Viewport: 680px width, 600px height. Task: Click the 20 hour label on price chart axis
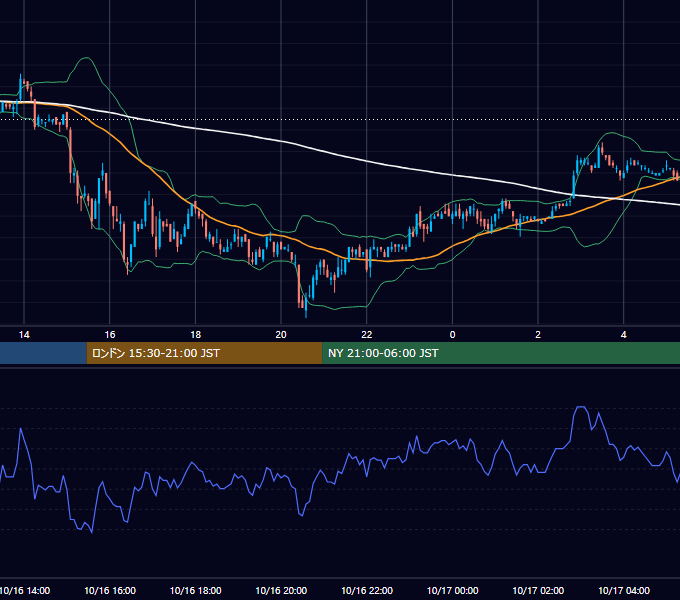click(x=281, y=335)
